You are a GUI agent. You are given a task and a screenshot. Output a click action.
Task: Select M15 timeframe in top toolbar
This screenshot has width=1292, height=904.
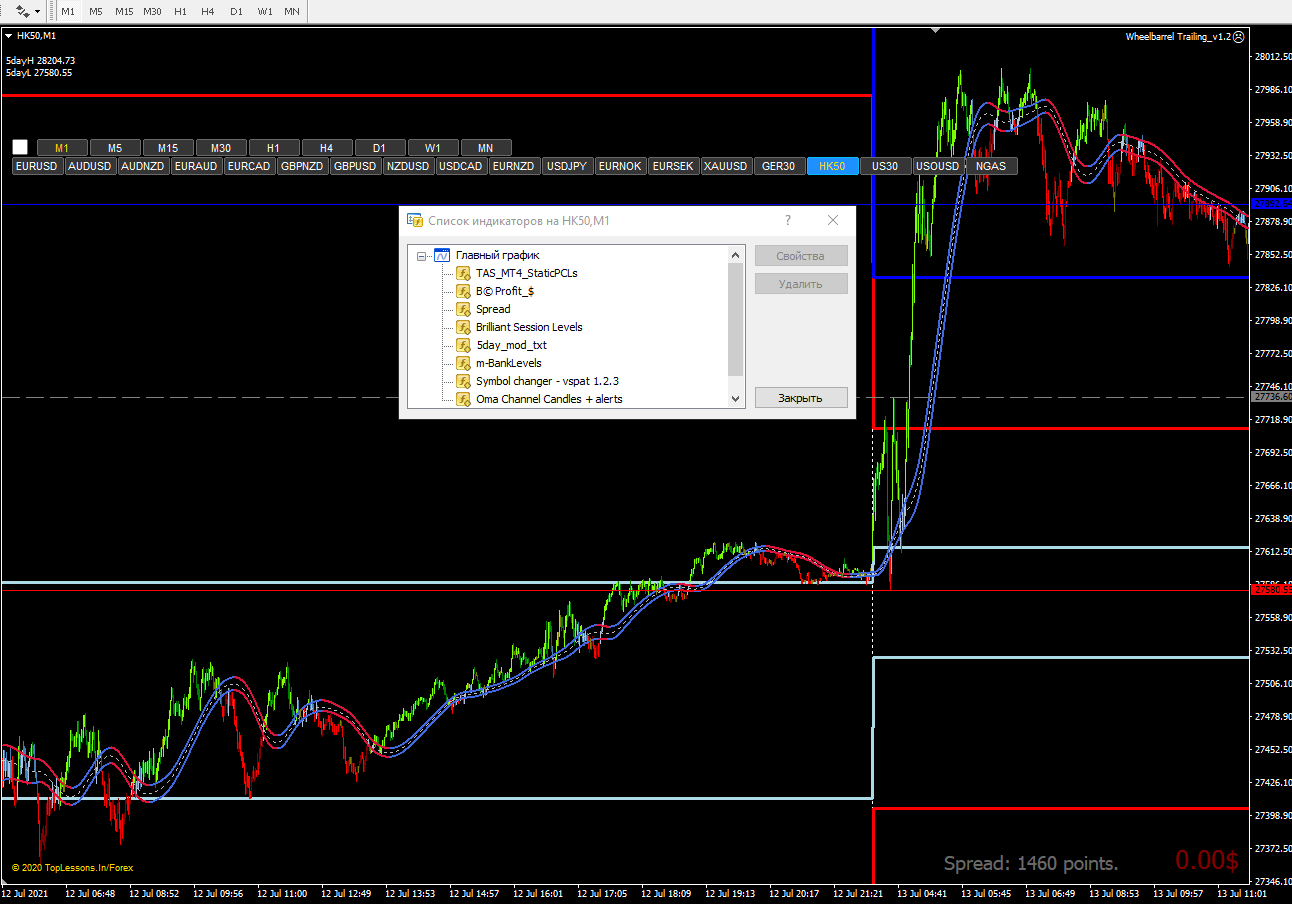point(124,11)
